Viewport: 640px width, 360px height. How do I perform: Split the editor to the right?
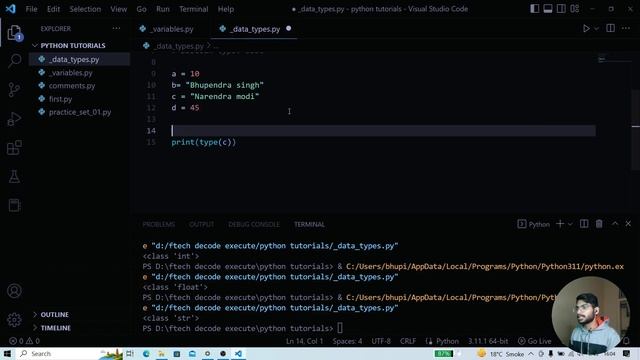pos(611,28)
